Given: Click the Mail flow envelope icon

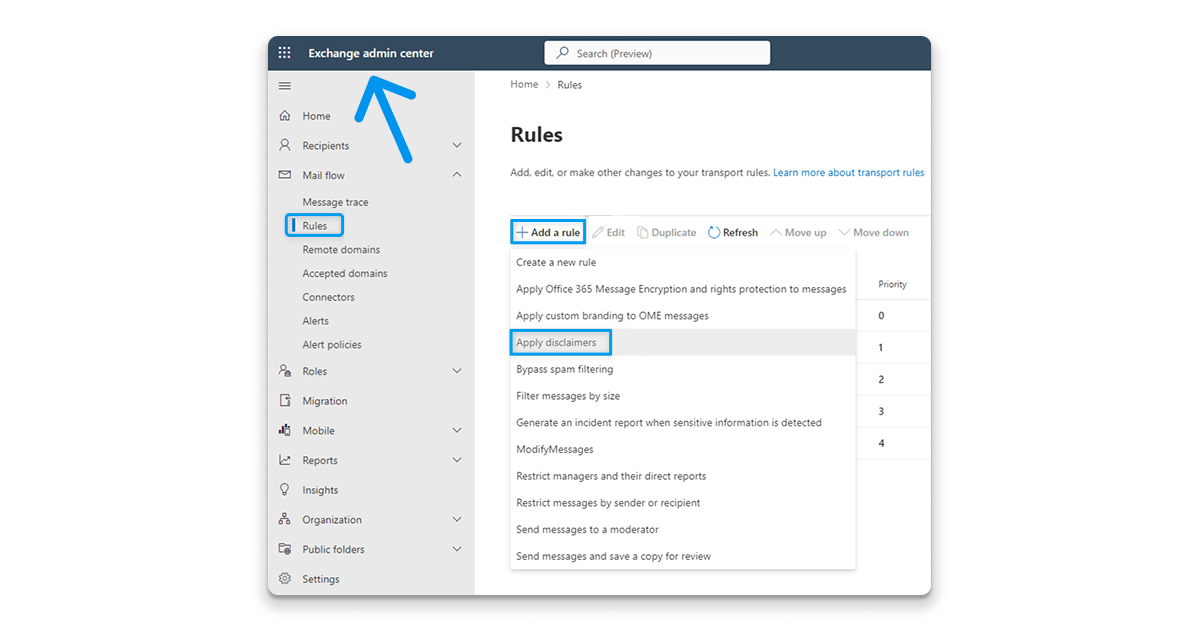Looking at the screenshot, I should 285,175.
